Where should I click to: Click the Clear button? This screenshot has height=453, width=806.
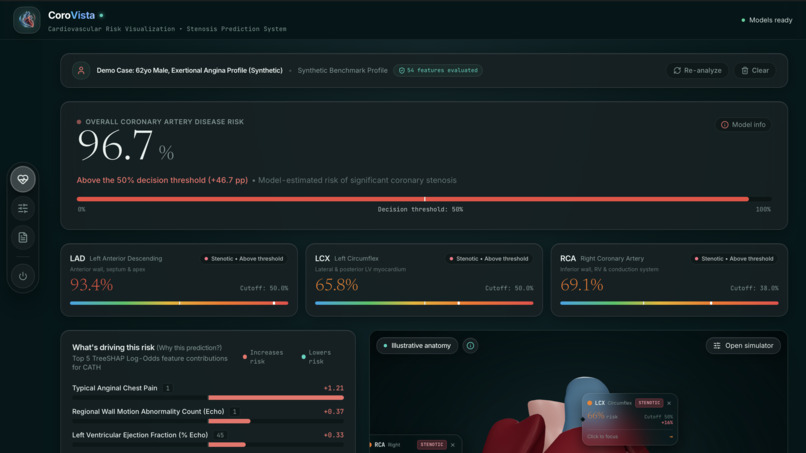(755, 70)
